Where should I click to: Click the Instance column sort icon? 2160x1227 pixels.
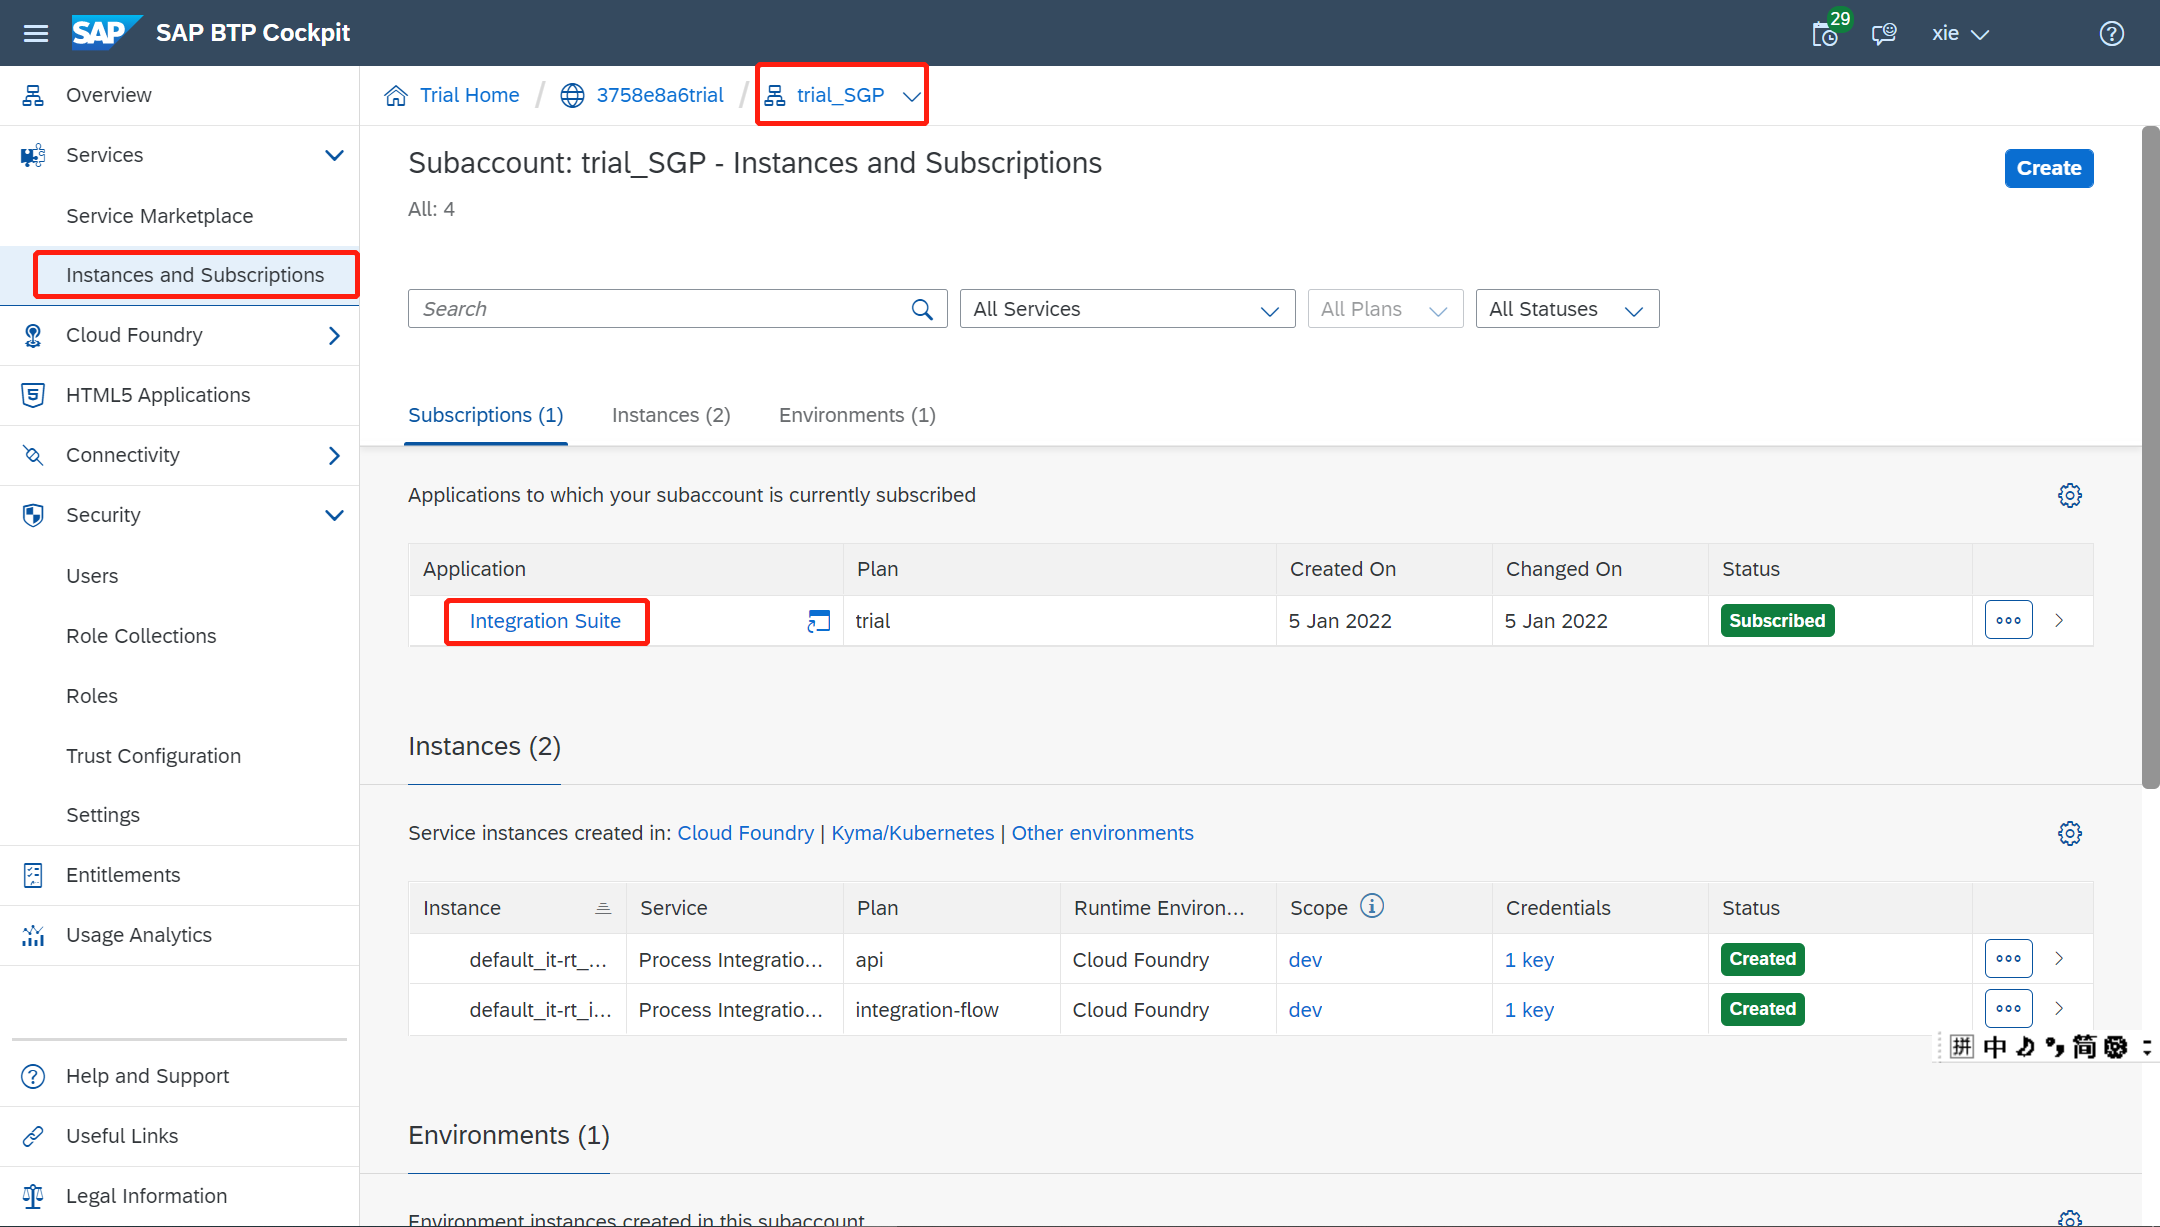tap(603, 908)
